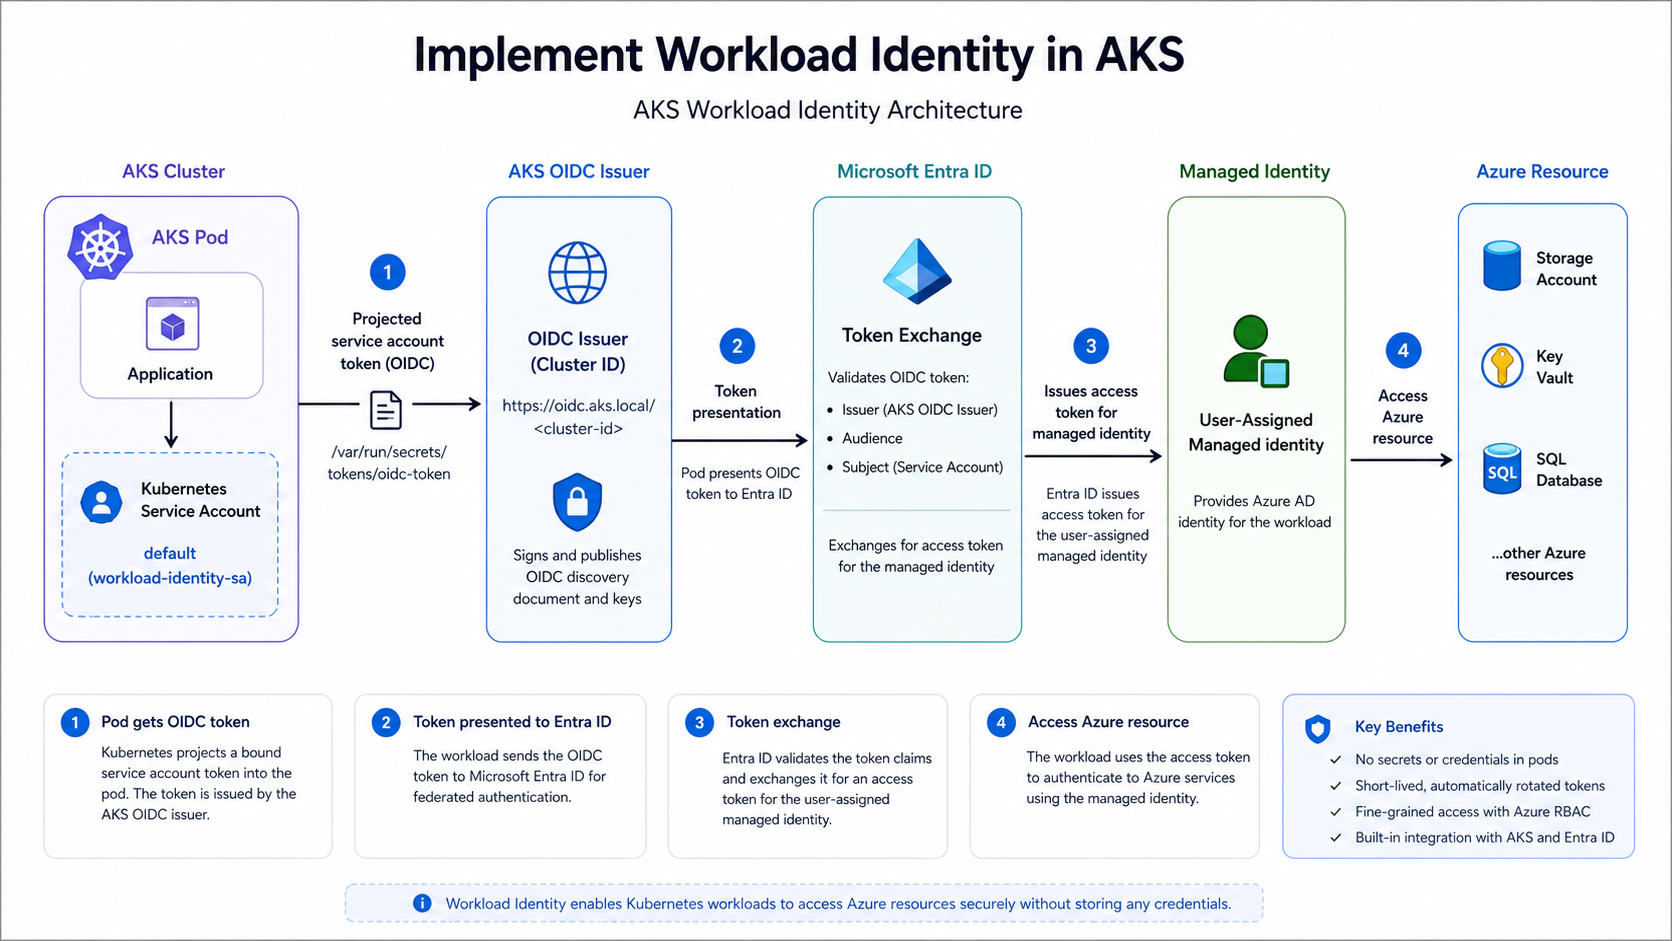
Task: Click the 'Token exchange' card heading
Action: (x=783, y=722)
